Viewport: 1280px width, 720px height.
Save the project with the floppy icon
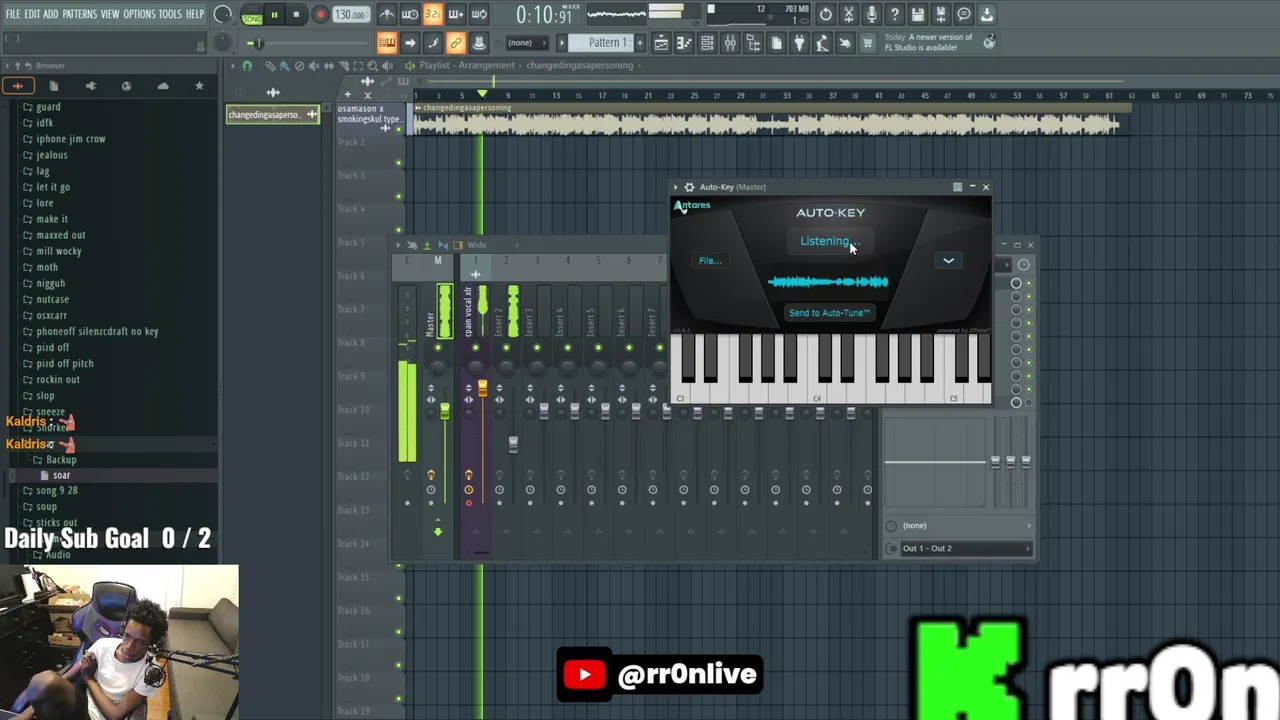click(918, 14)
